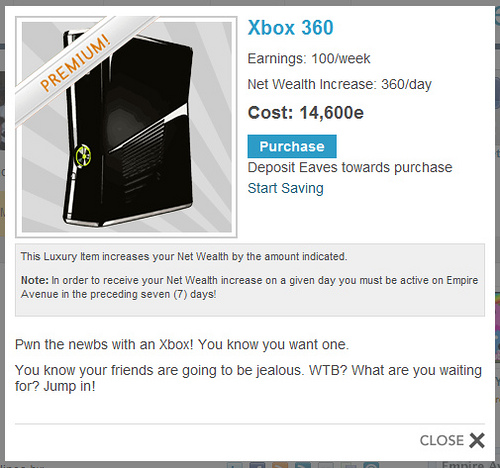Screen dimensions: 500x468
Task: Click the green power button on the Xbox
Action: pos(83,156)
